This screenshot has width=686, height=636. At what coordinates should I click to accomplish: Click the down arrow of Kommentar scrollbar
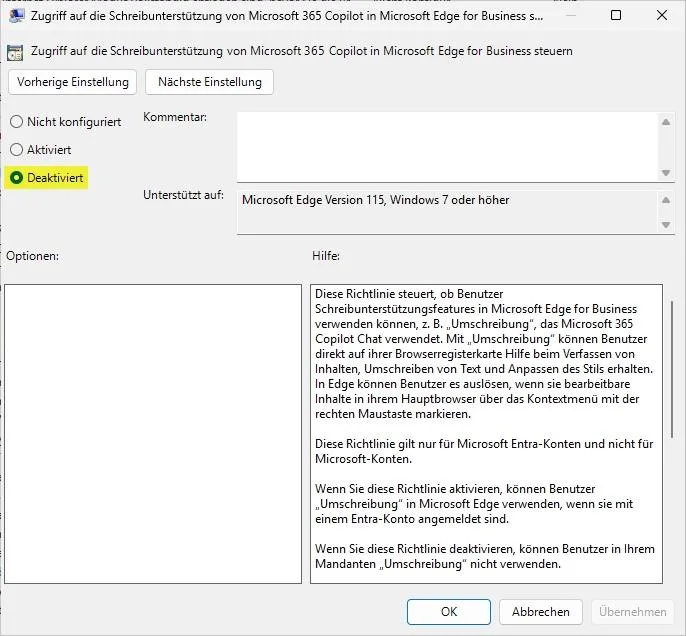pyautogui.click(x=666, y=172)
